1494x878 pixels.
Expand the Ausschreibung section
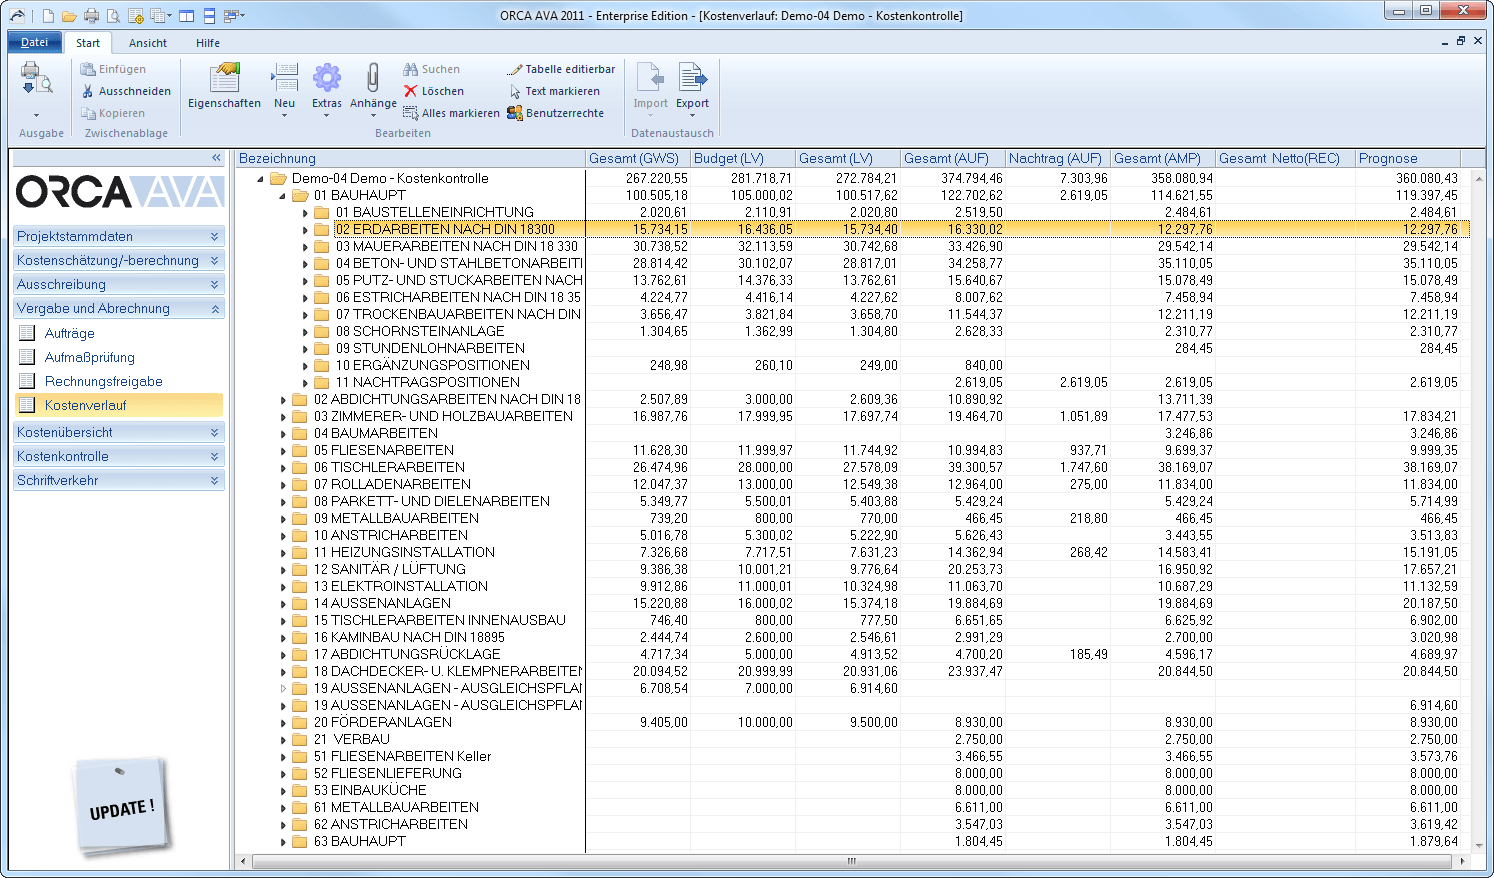118,284
